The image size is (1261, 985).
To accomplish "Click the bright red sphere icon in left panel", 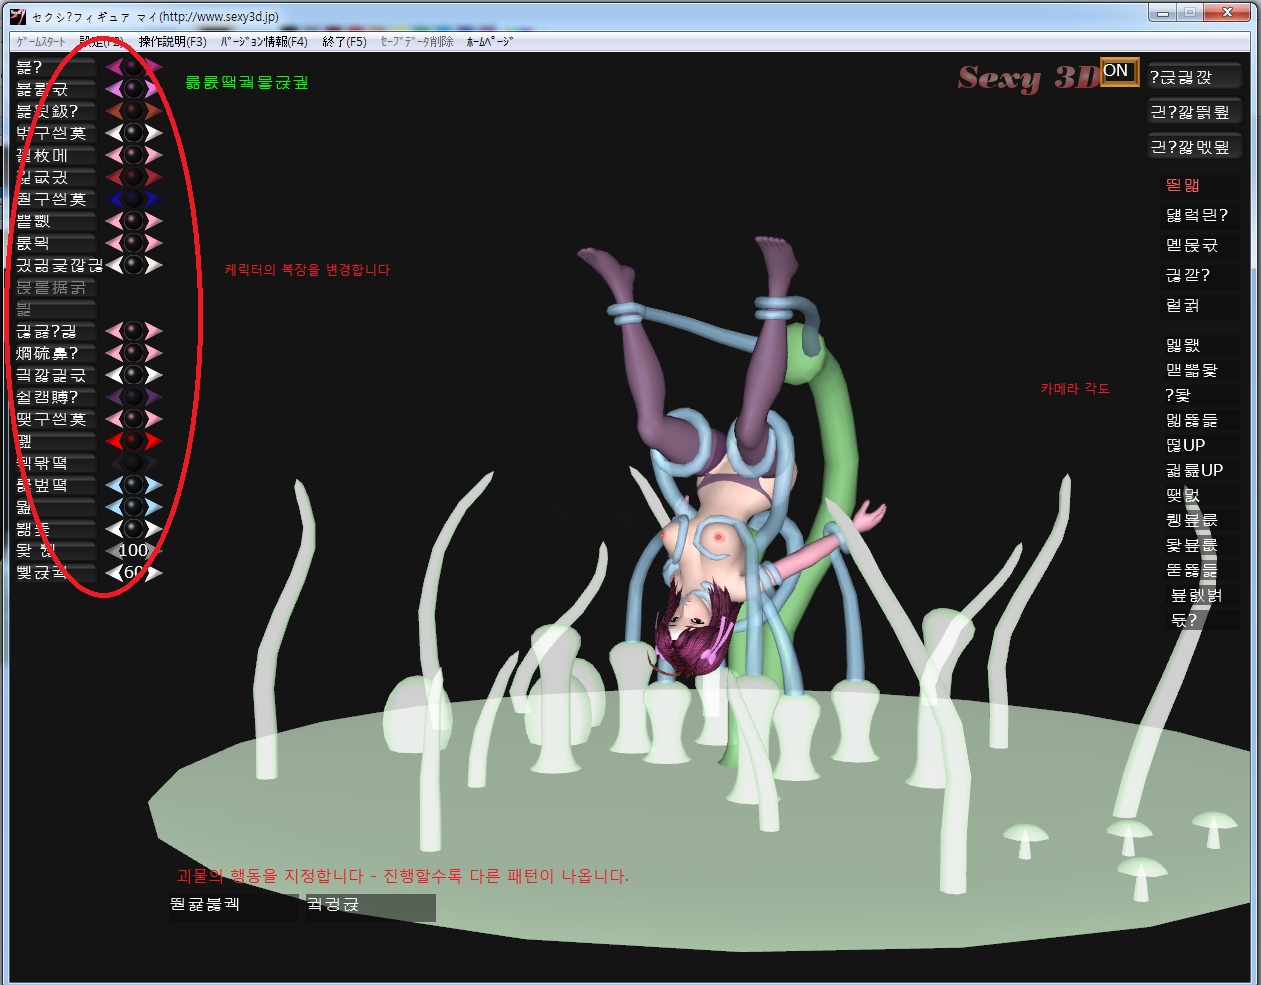I will pyautogui.click(x=134, y=441).
